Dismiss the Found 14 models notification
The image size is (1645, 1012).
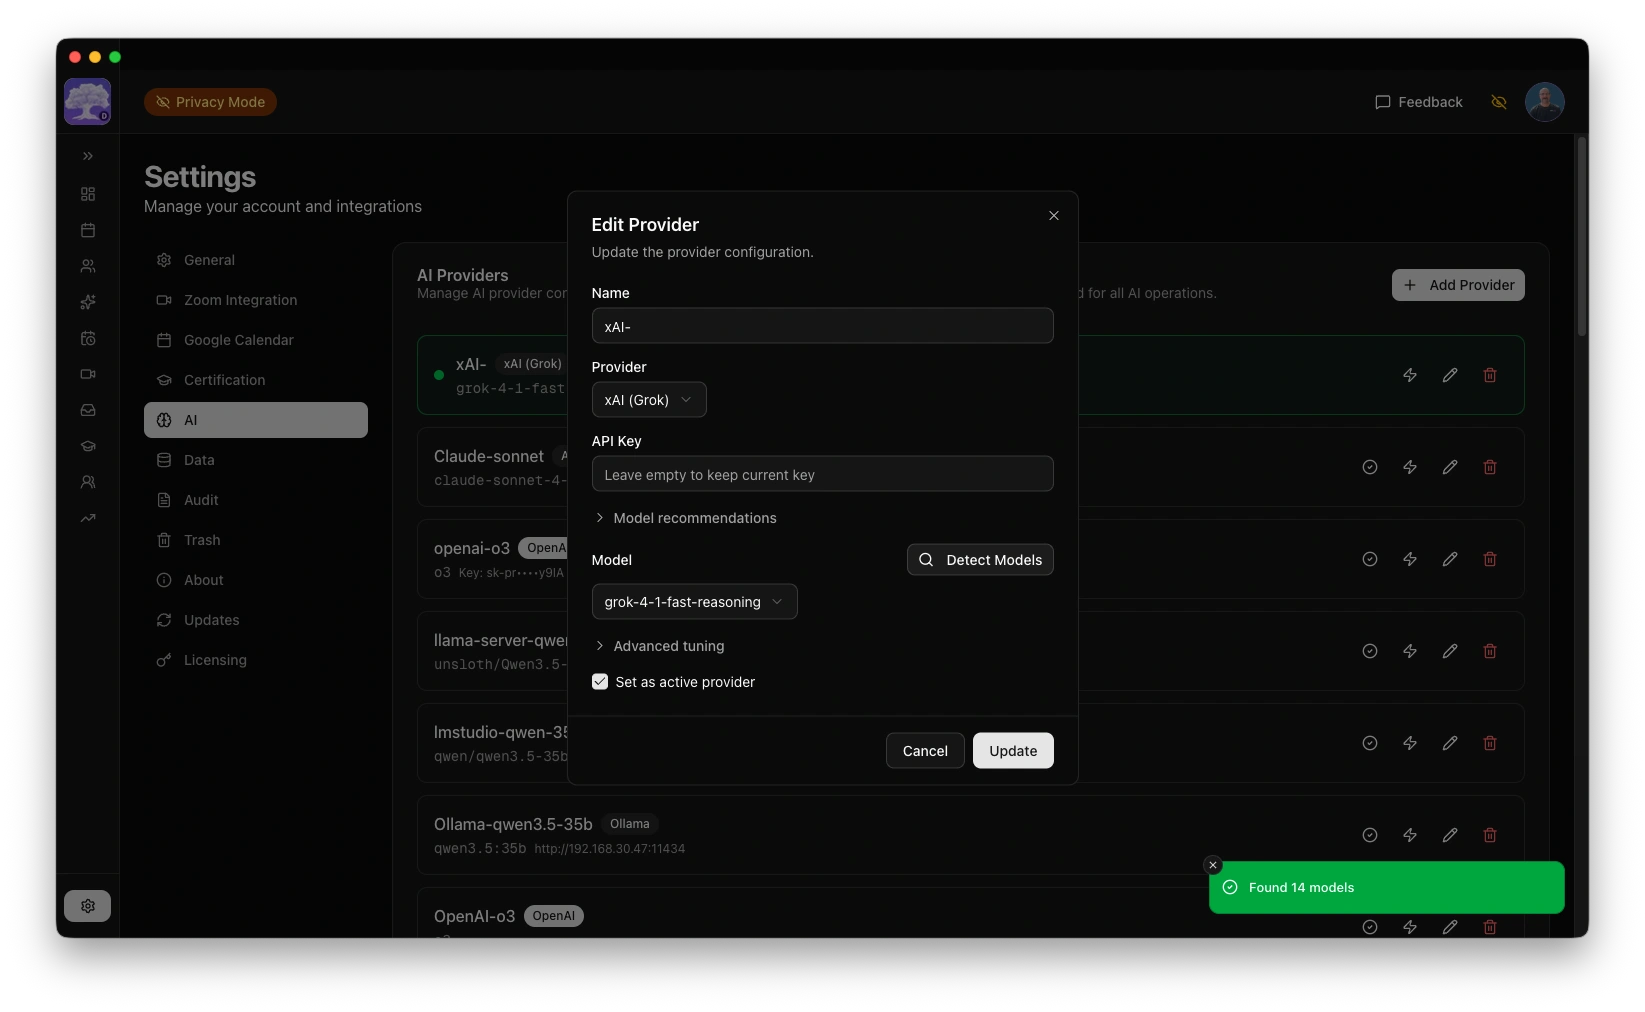1213,865
